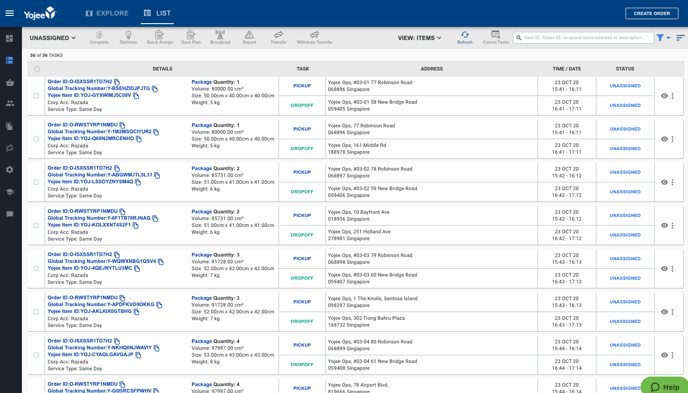The image size is (688, 393).
Task: Open Global Tracking Number Y-ABGWMJTL5L31 link
Action: tap(100, 175)
